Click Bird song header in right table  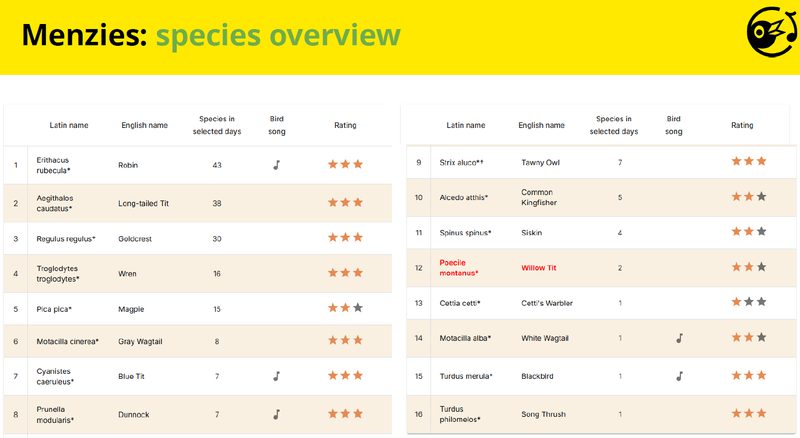(x=673, y=125)
